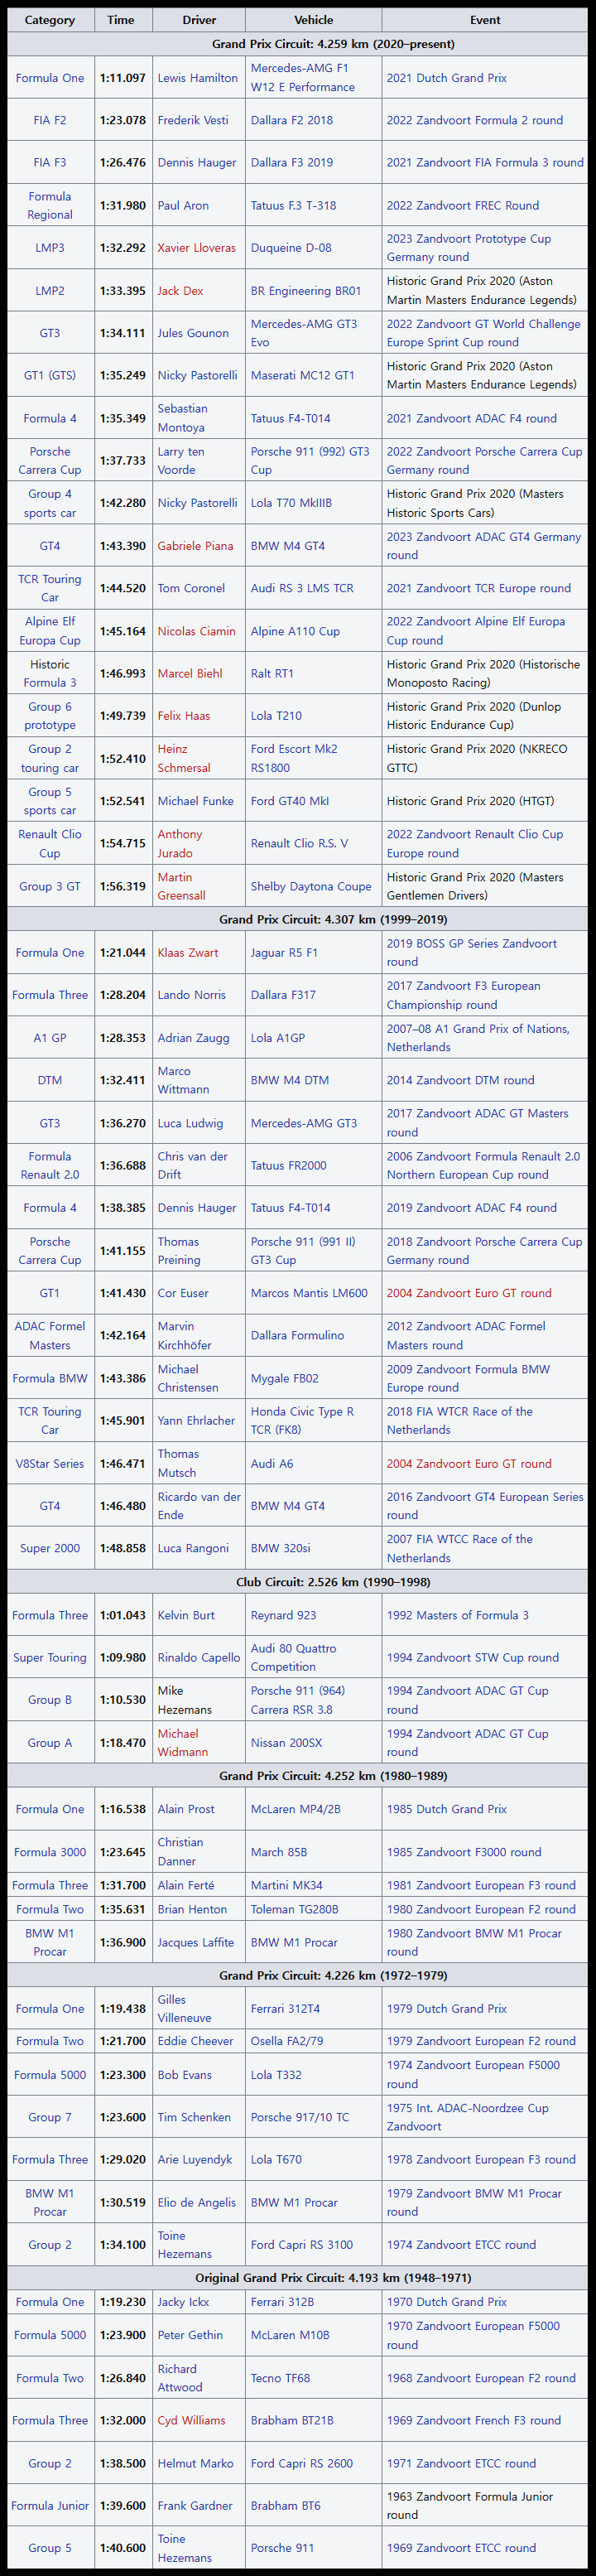
Task: Open March 85B vehicle link
Action: (281, 1852)
